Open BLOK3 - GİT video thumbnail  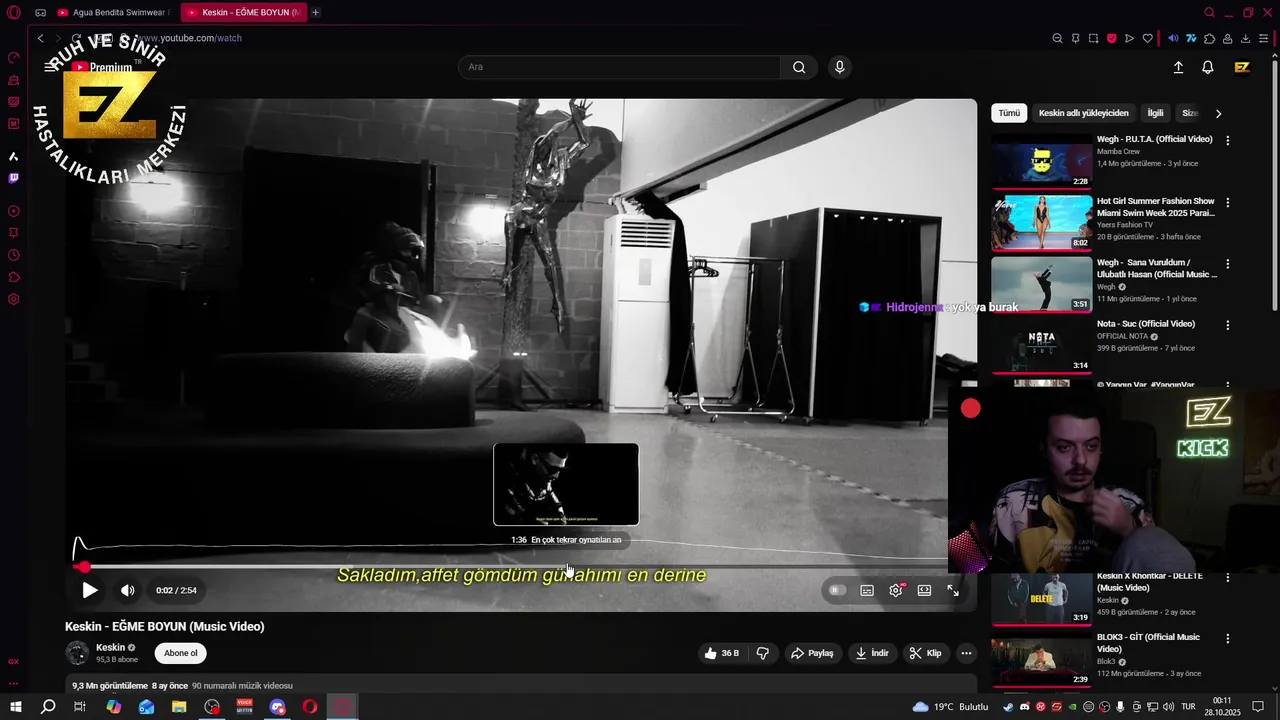1042,659
